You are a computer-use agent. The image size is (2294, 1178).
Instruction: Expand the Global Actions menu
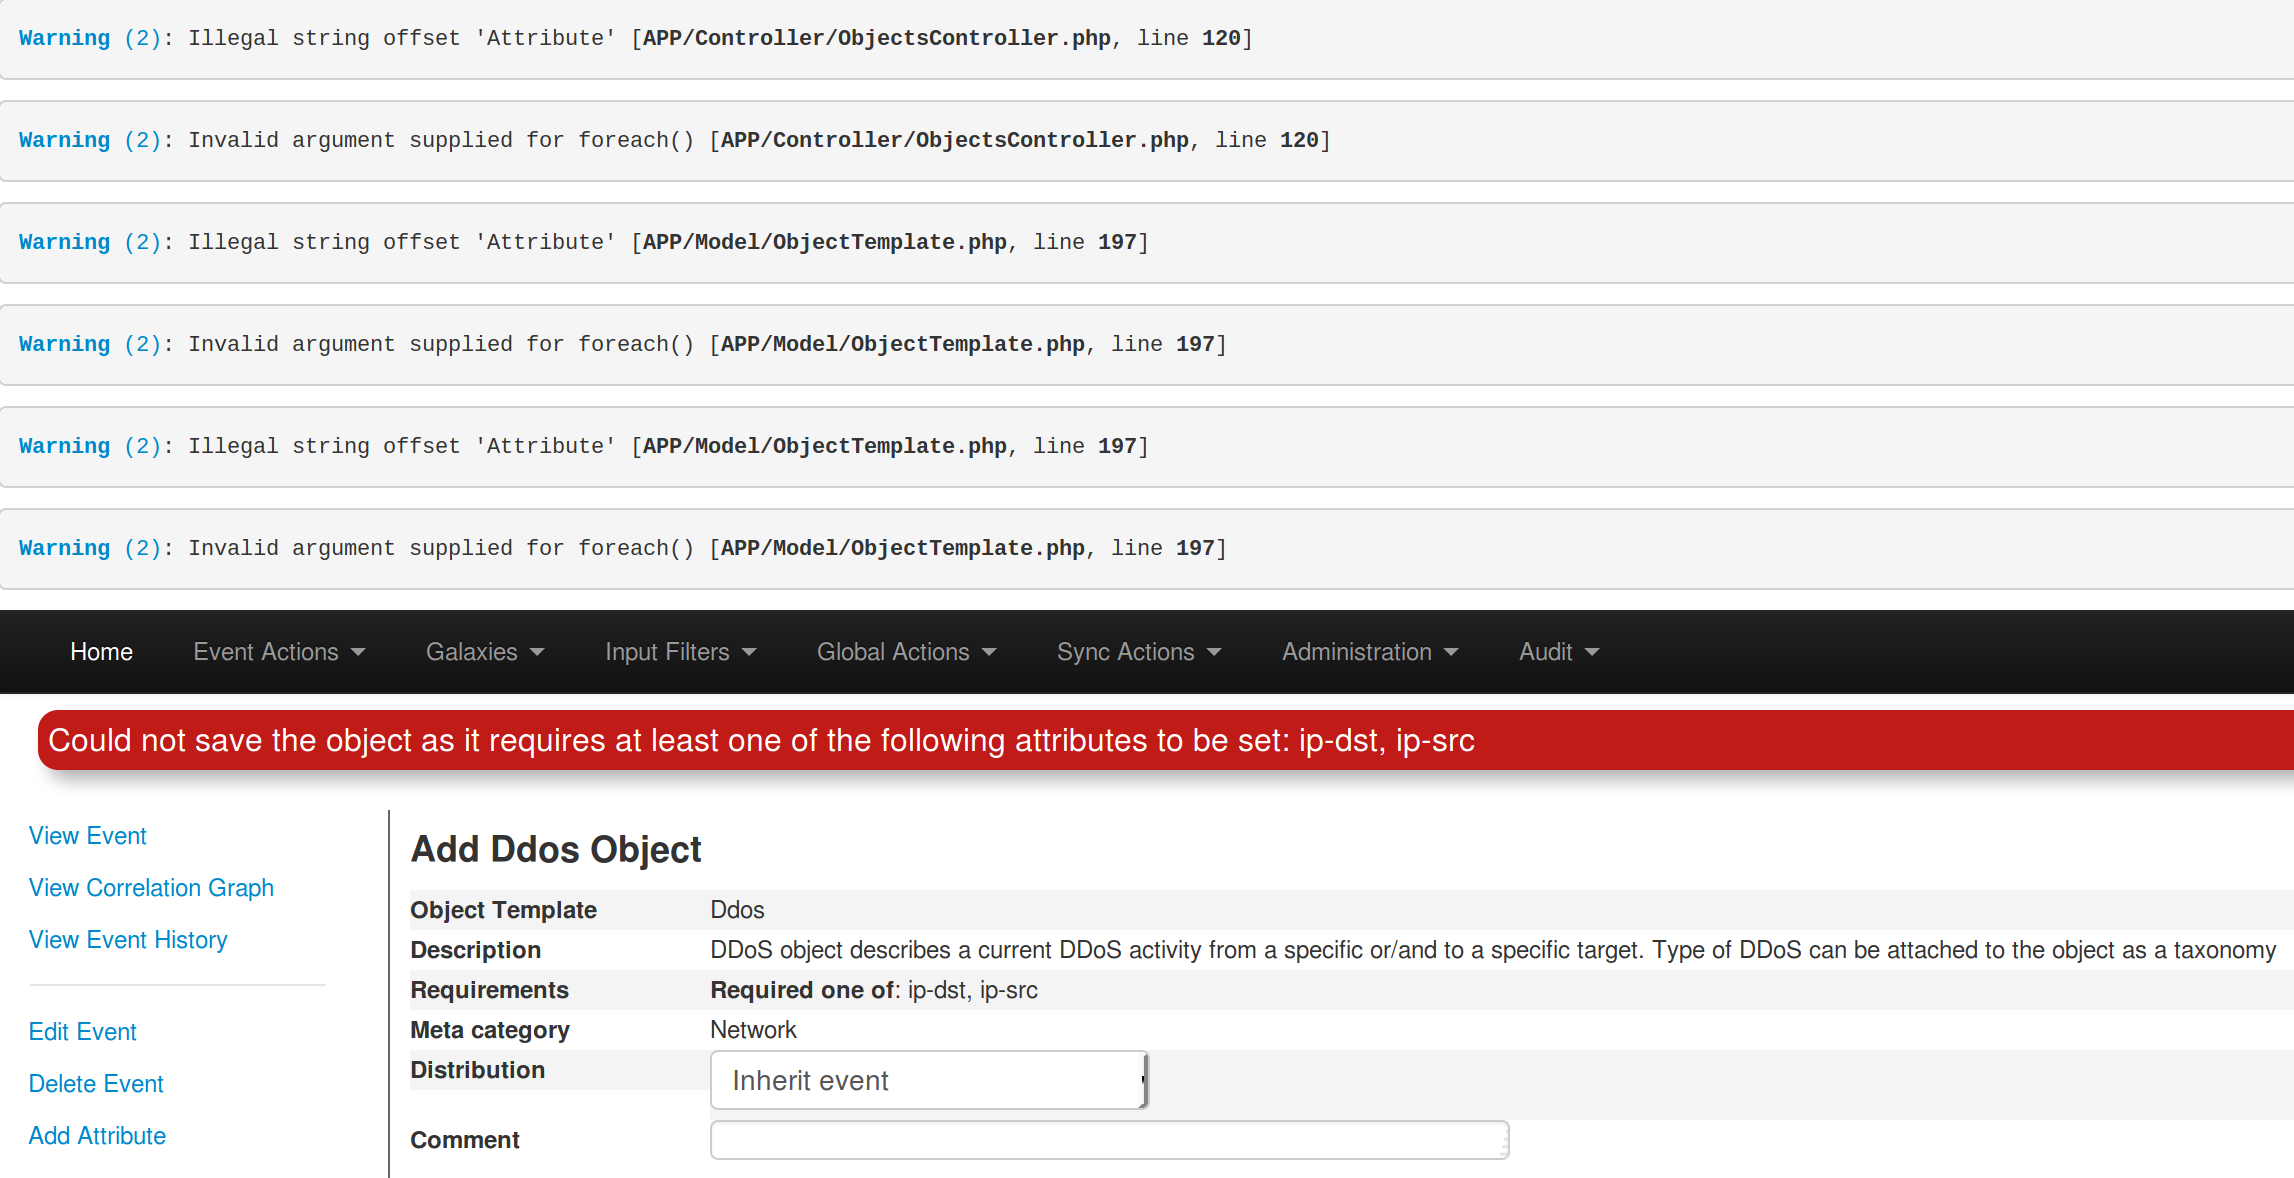coord(906,652)
